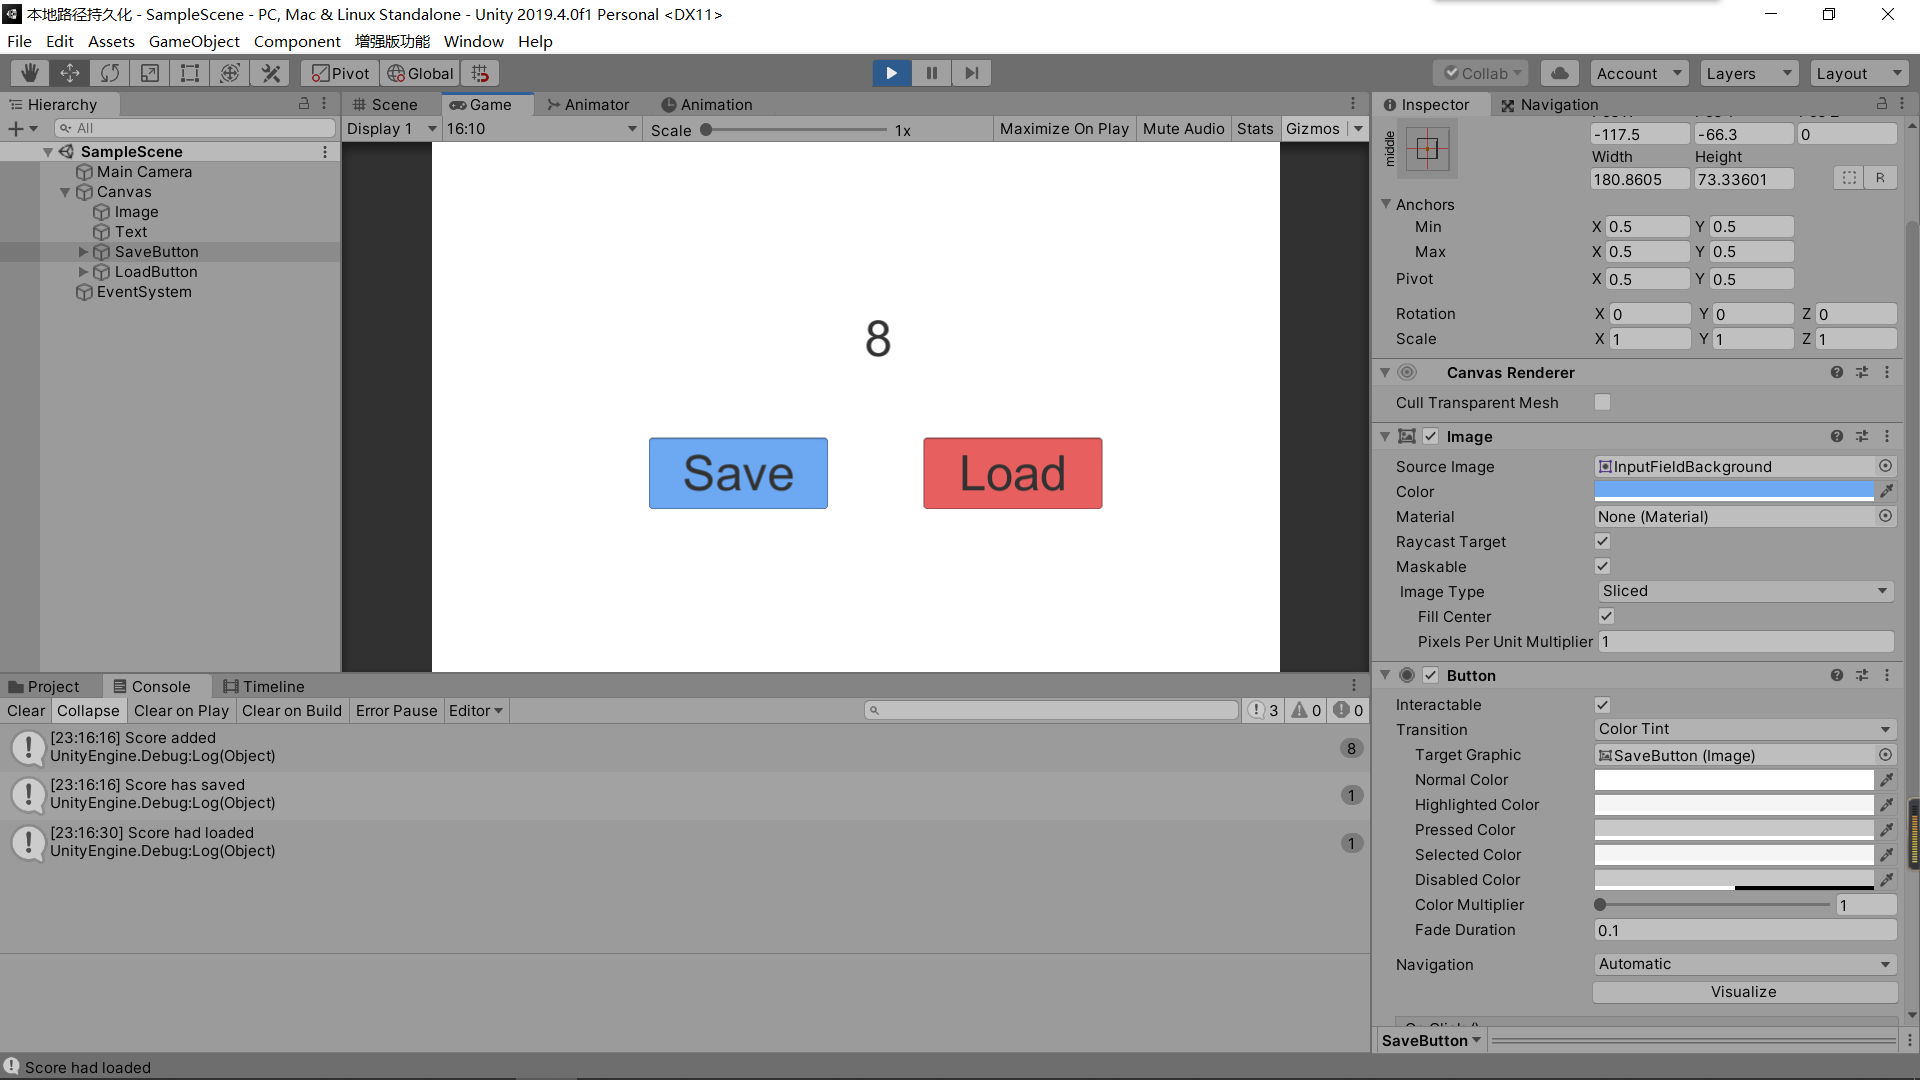Expand the LoadButton hierarchy item

[x=83, y=272]
